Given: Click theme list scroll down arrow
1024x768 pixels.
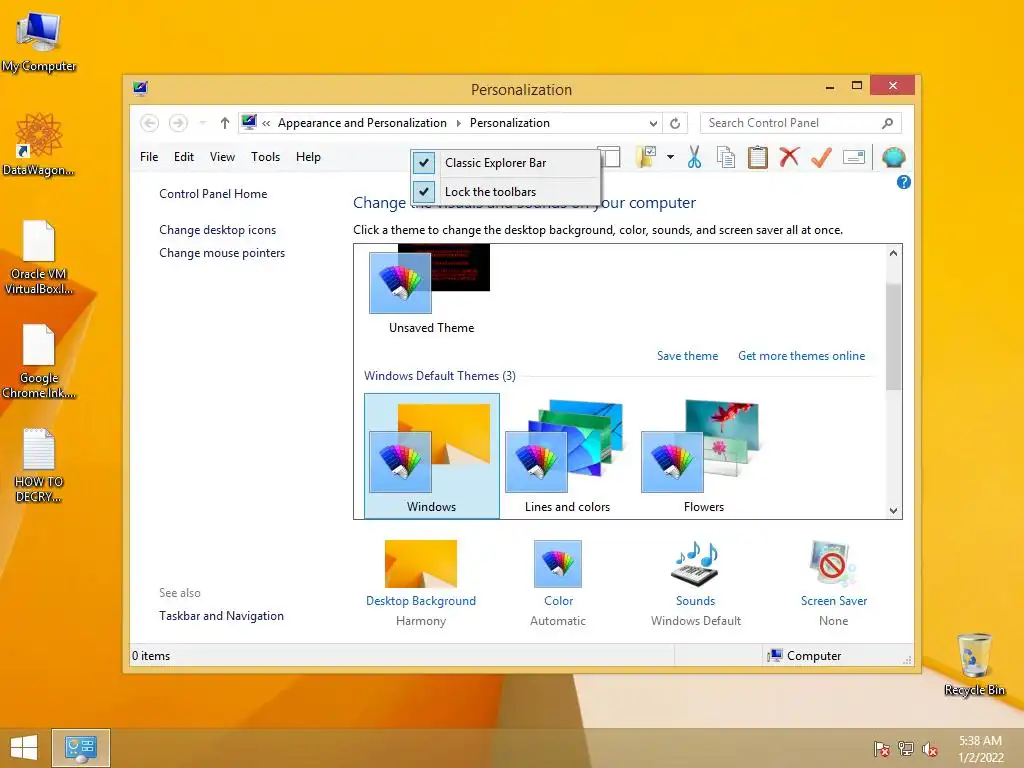Looking at the screenshot, I should pyautogui.click(x=893, y=511).
